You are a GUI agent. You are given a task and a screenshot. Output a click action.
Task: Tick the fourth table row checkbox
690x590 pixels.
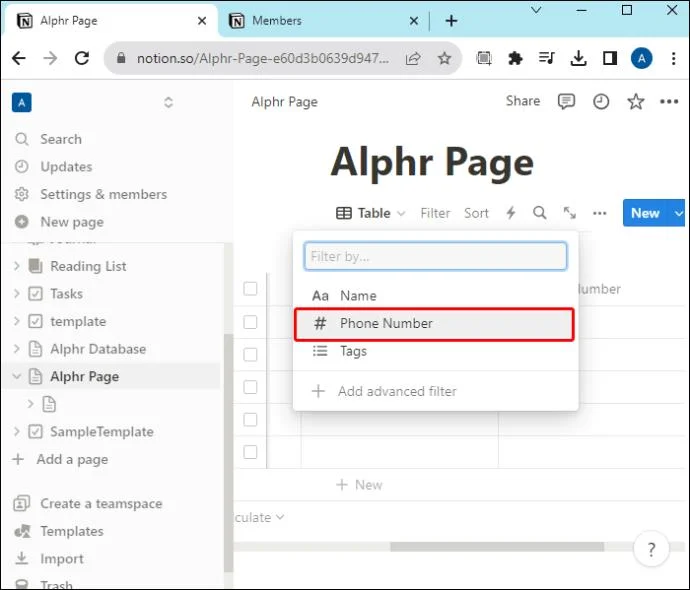point(250,420)
